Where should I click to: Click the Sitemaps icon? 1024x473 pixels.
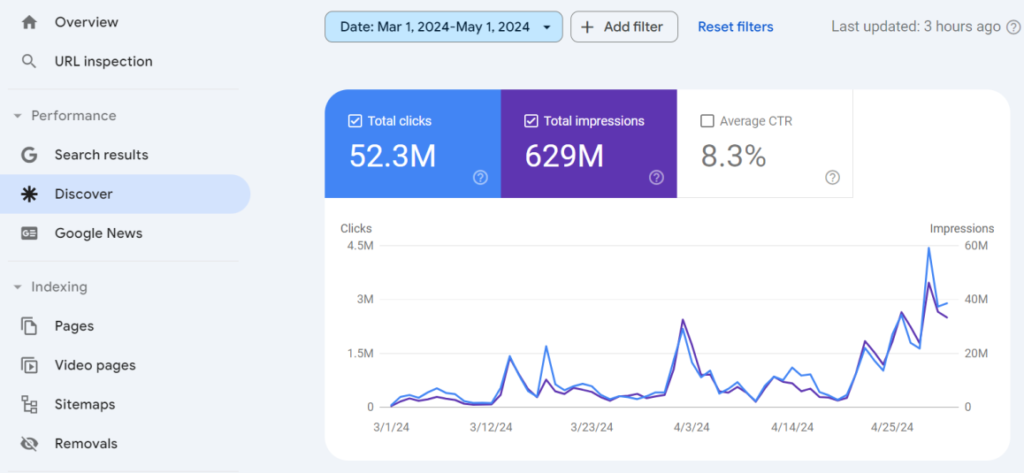29,404
